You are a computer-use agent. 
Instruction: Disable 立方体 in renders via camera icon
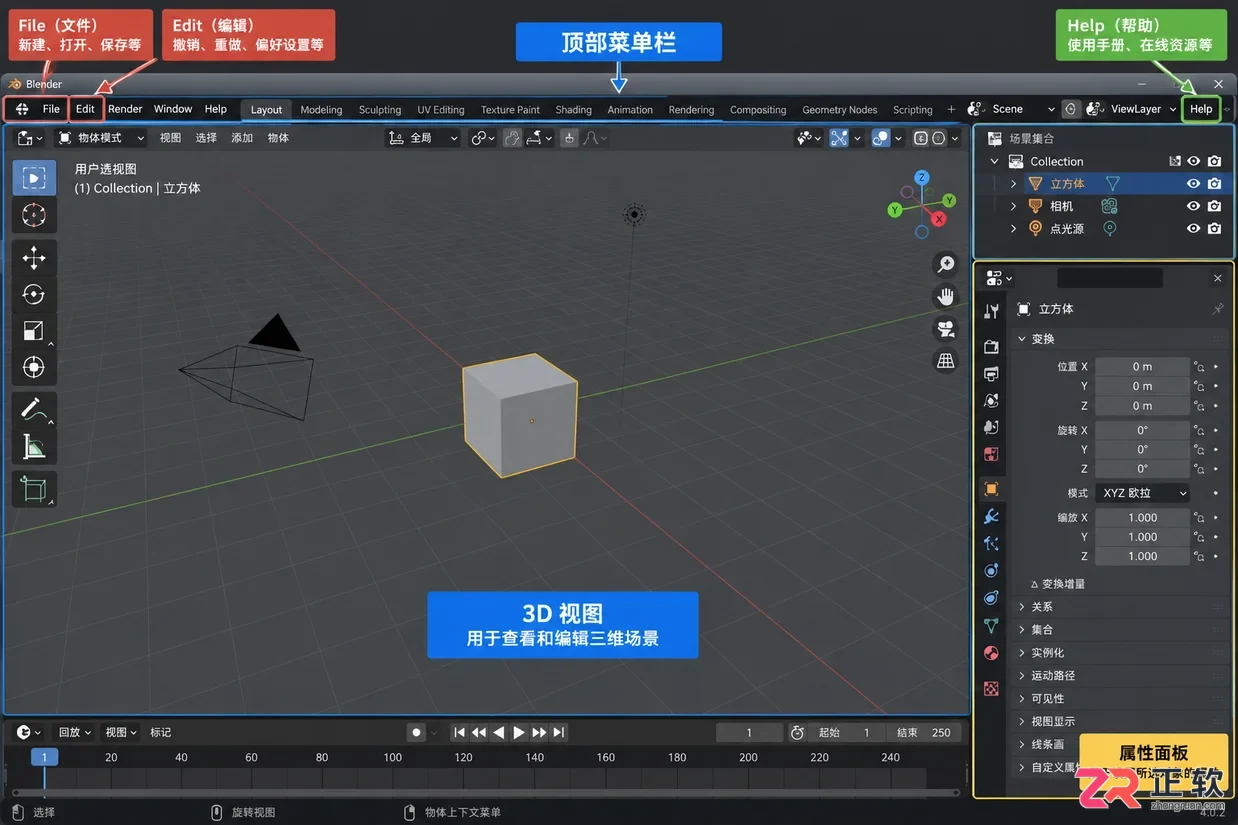tap(1214, 184)
